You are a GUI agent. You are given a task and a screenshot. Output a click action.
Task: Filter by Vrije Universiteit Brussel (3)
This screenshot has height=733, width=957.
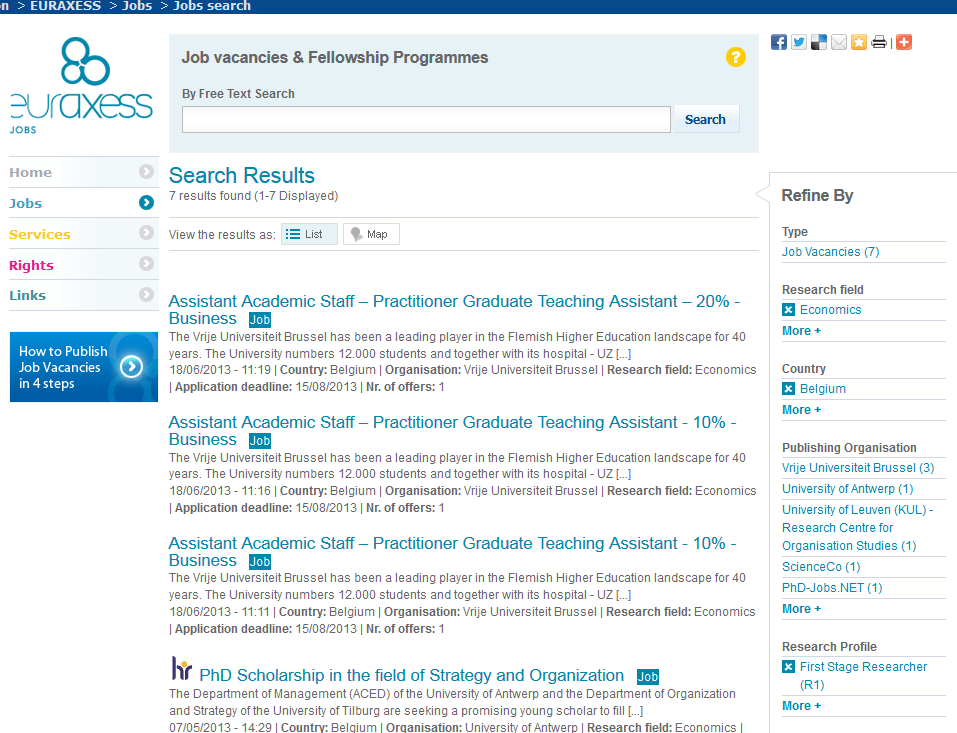[858, 468]
